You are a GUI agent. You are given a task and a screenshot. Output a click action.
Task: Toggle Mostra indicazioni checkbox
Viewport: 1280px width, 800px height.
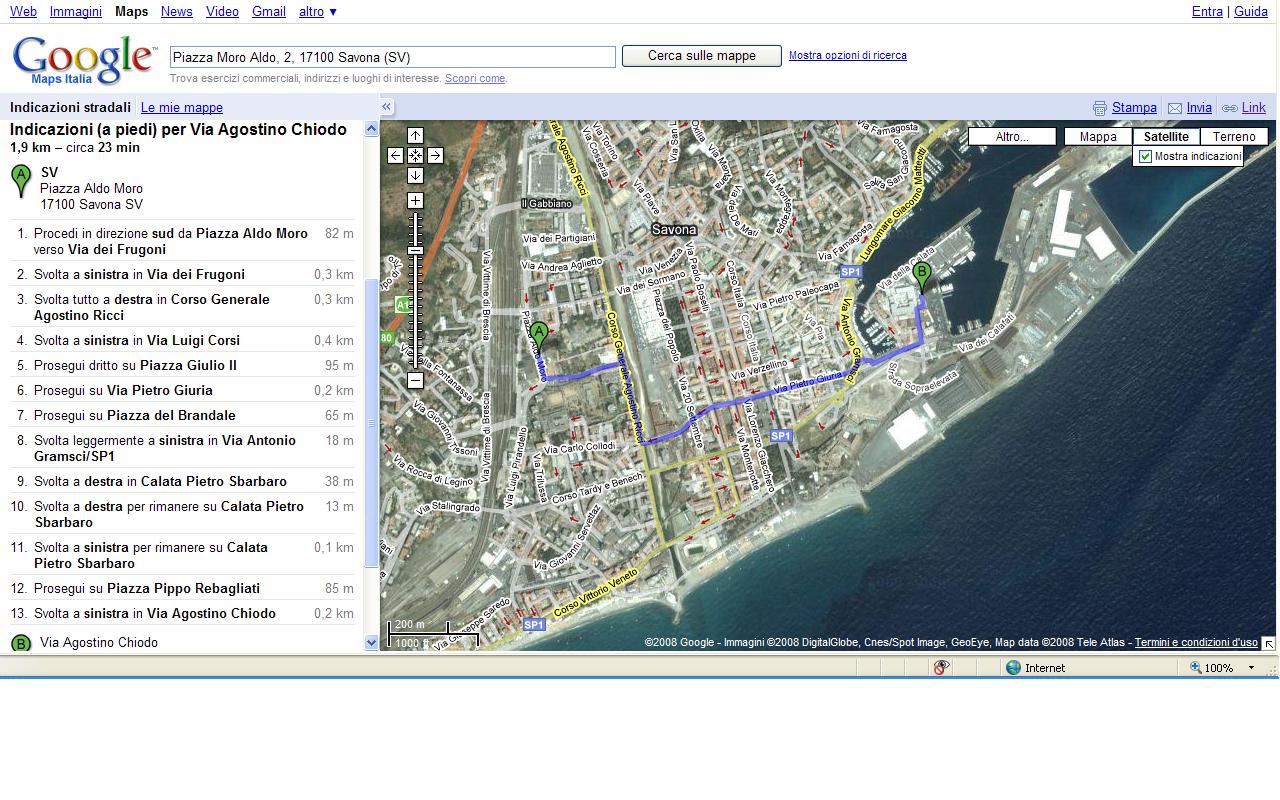(1145, 156)
